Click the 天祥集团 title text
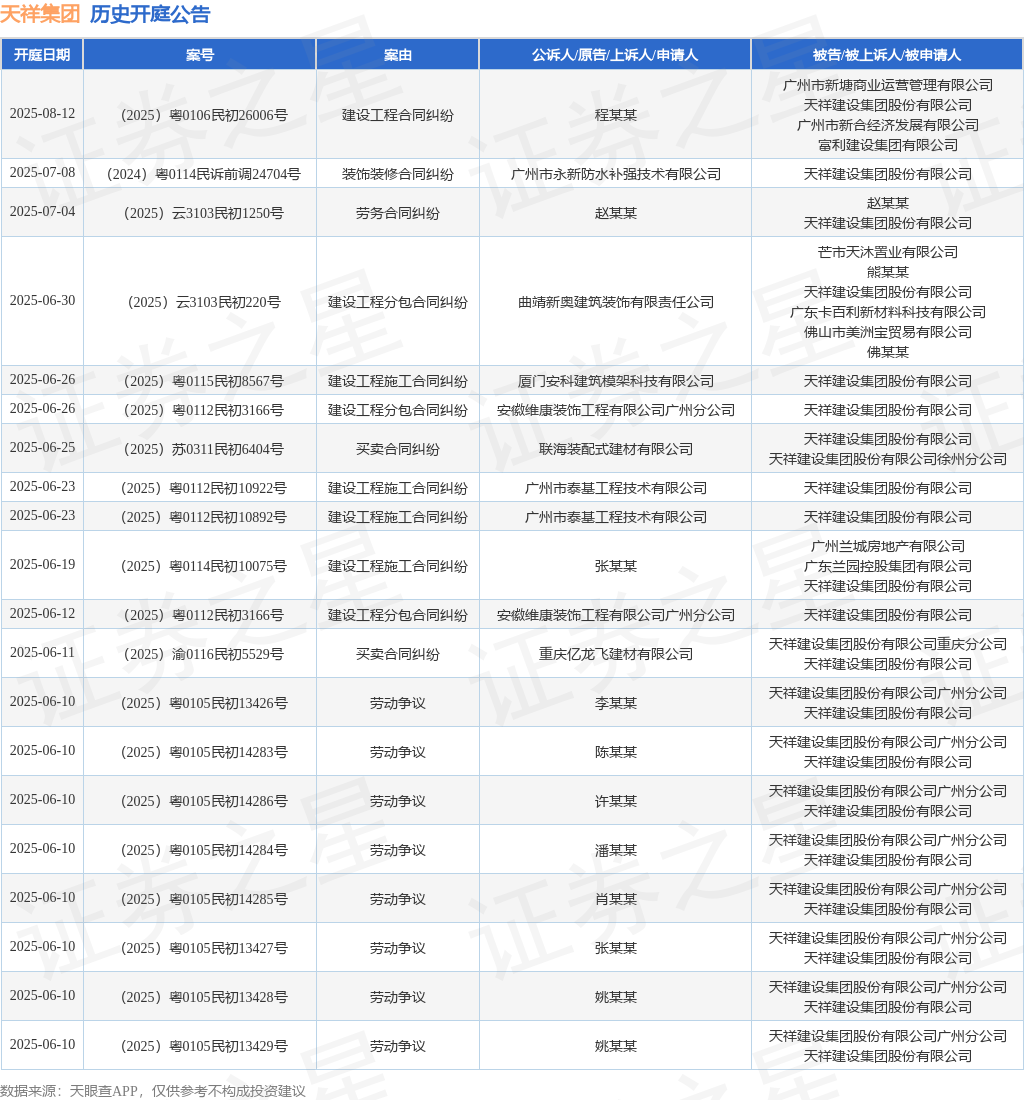The height and width of the screenshot is (1100, 1024). coord(40,14)
